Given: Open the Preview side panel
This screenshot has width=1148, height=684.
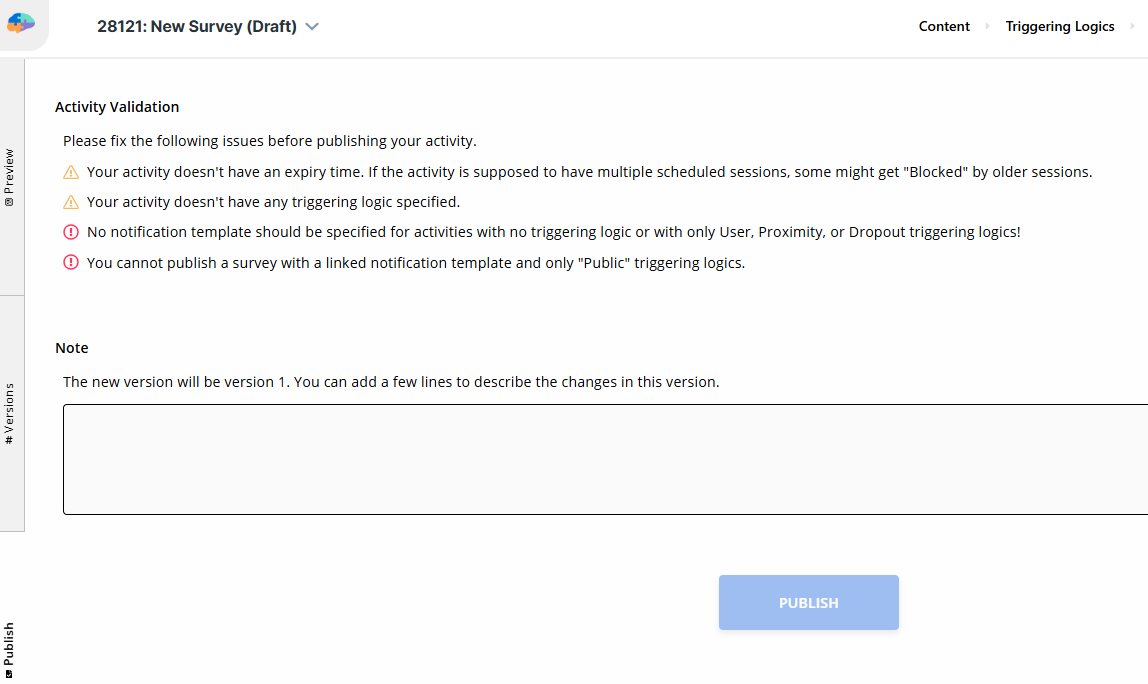Looking at the screenshot, I should click(x=10, y=177).
